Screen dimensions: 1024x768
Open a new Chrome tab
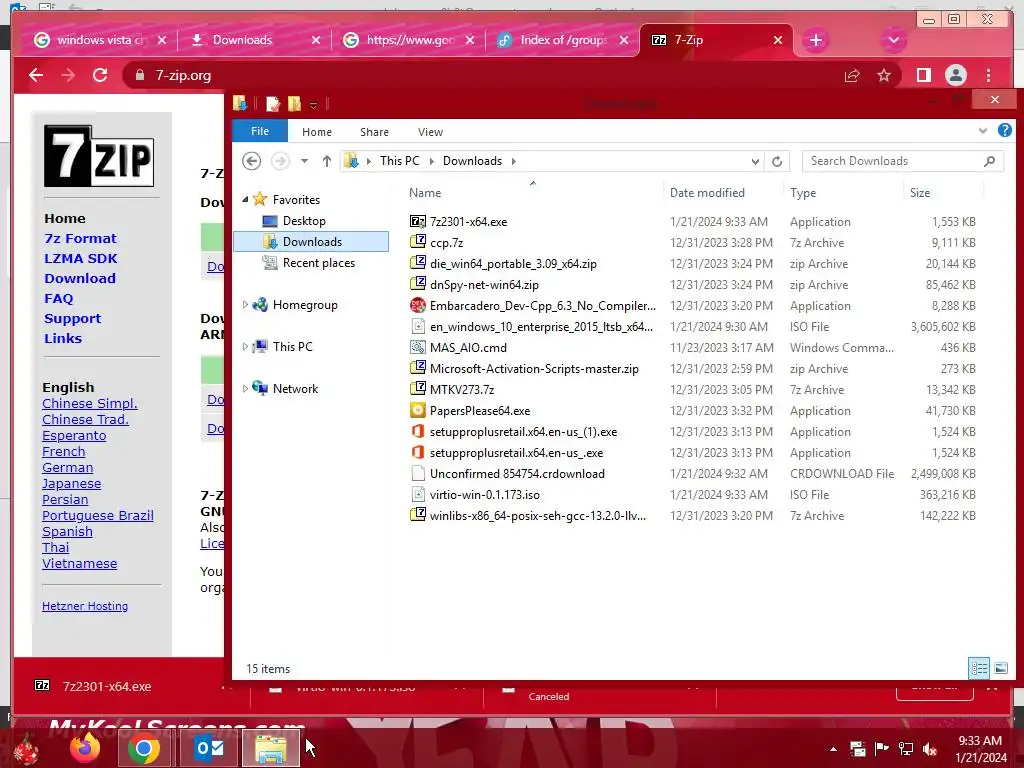[816, 40]
